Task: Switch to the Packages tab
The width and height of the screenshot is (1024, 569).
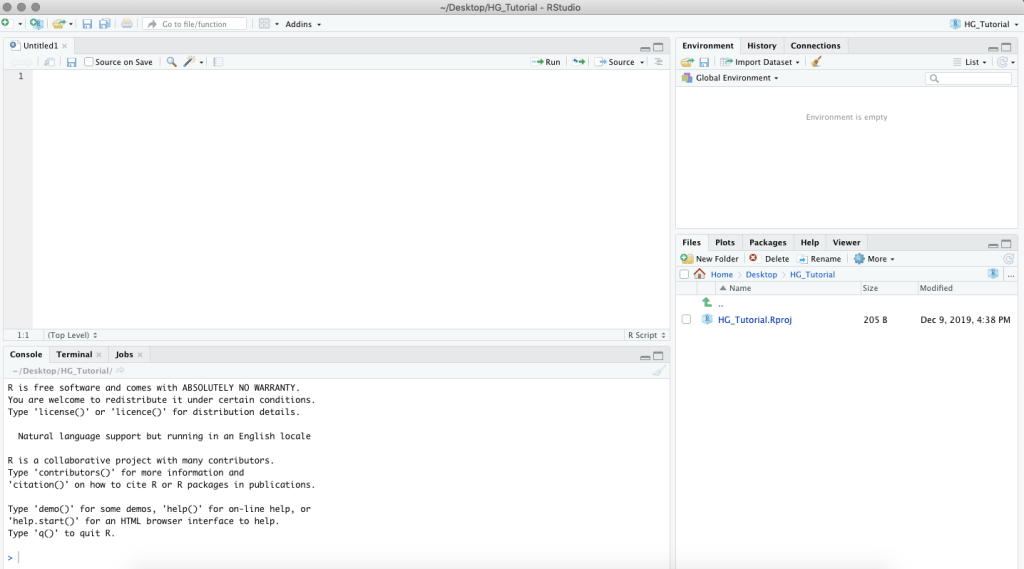Action: click(767, 242)
